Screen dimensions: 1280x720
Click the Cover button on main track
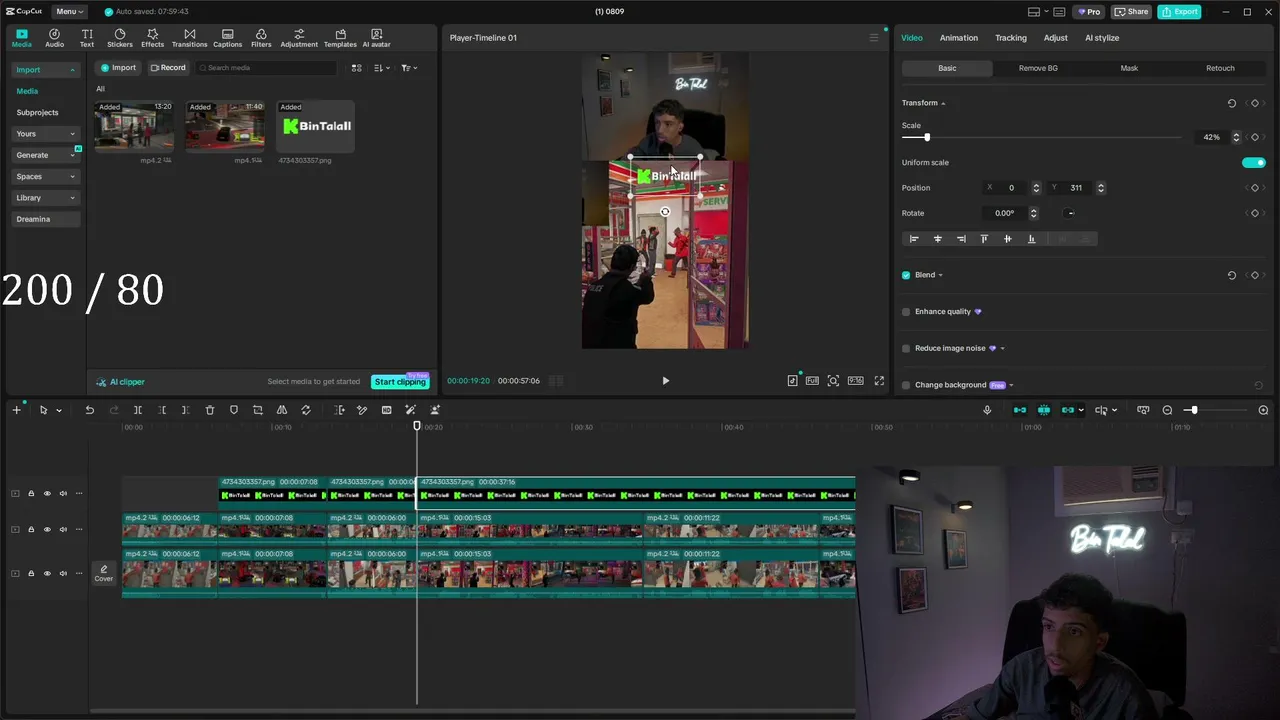coord(104,573)
